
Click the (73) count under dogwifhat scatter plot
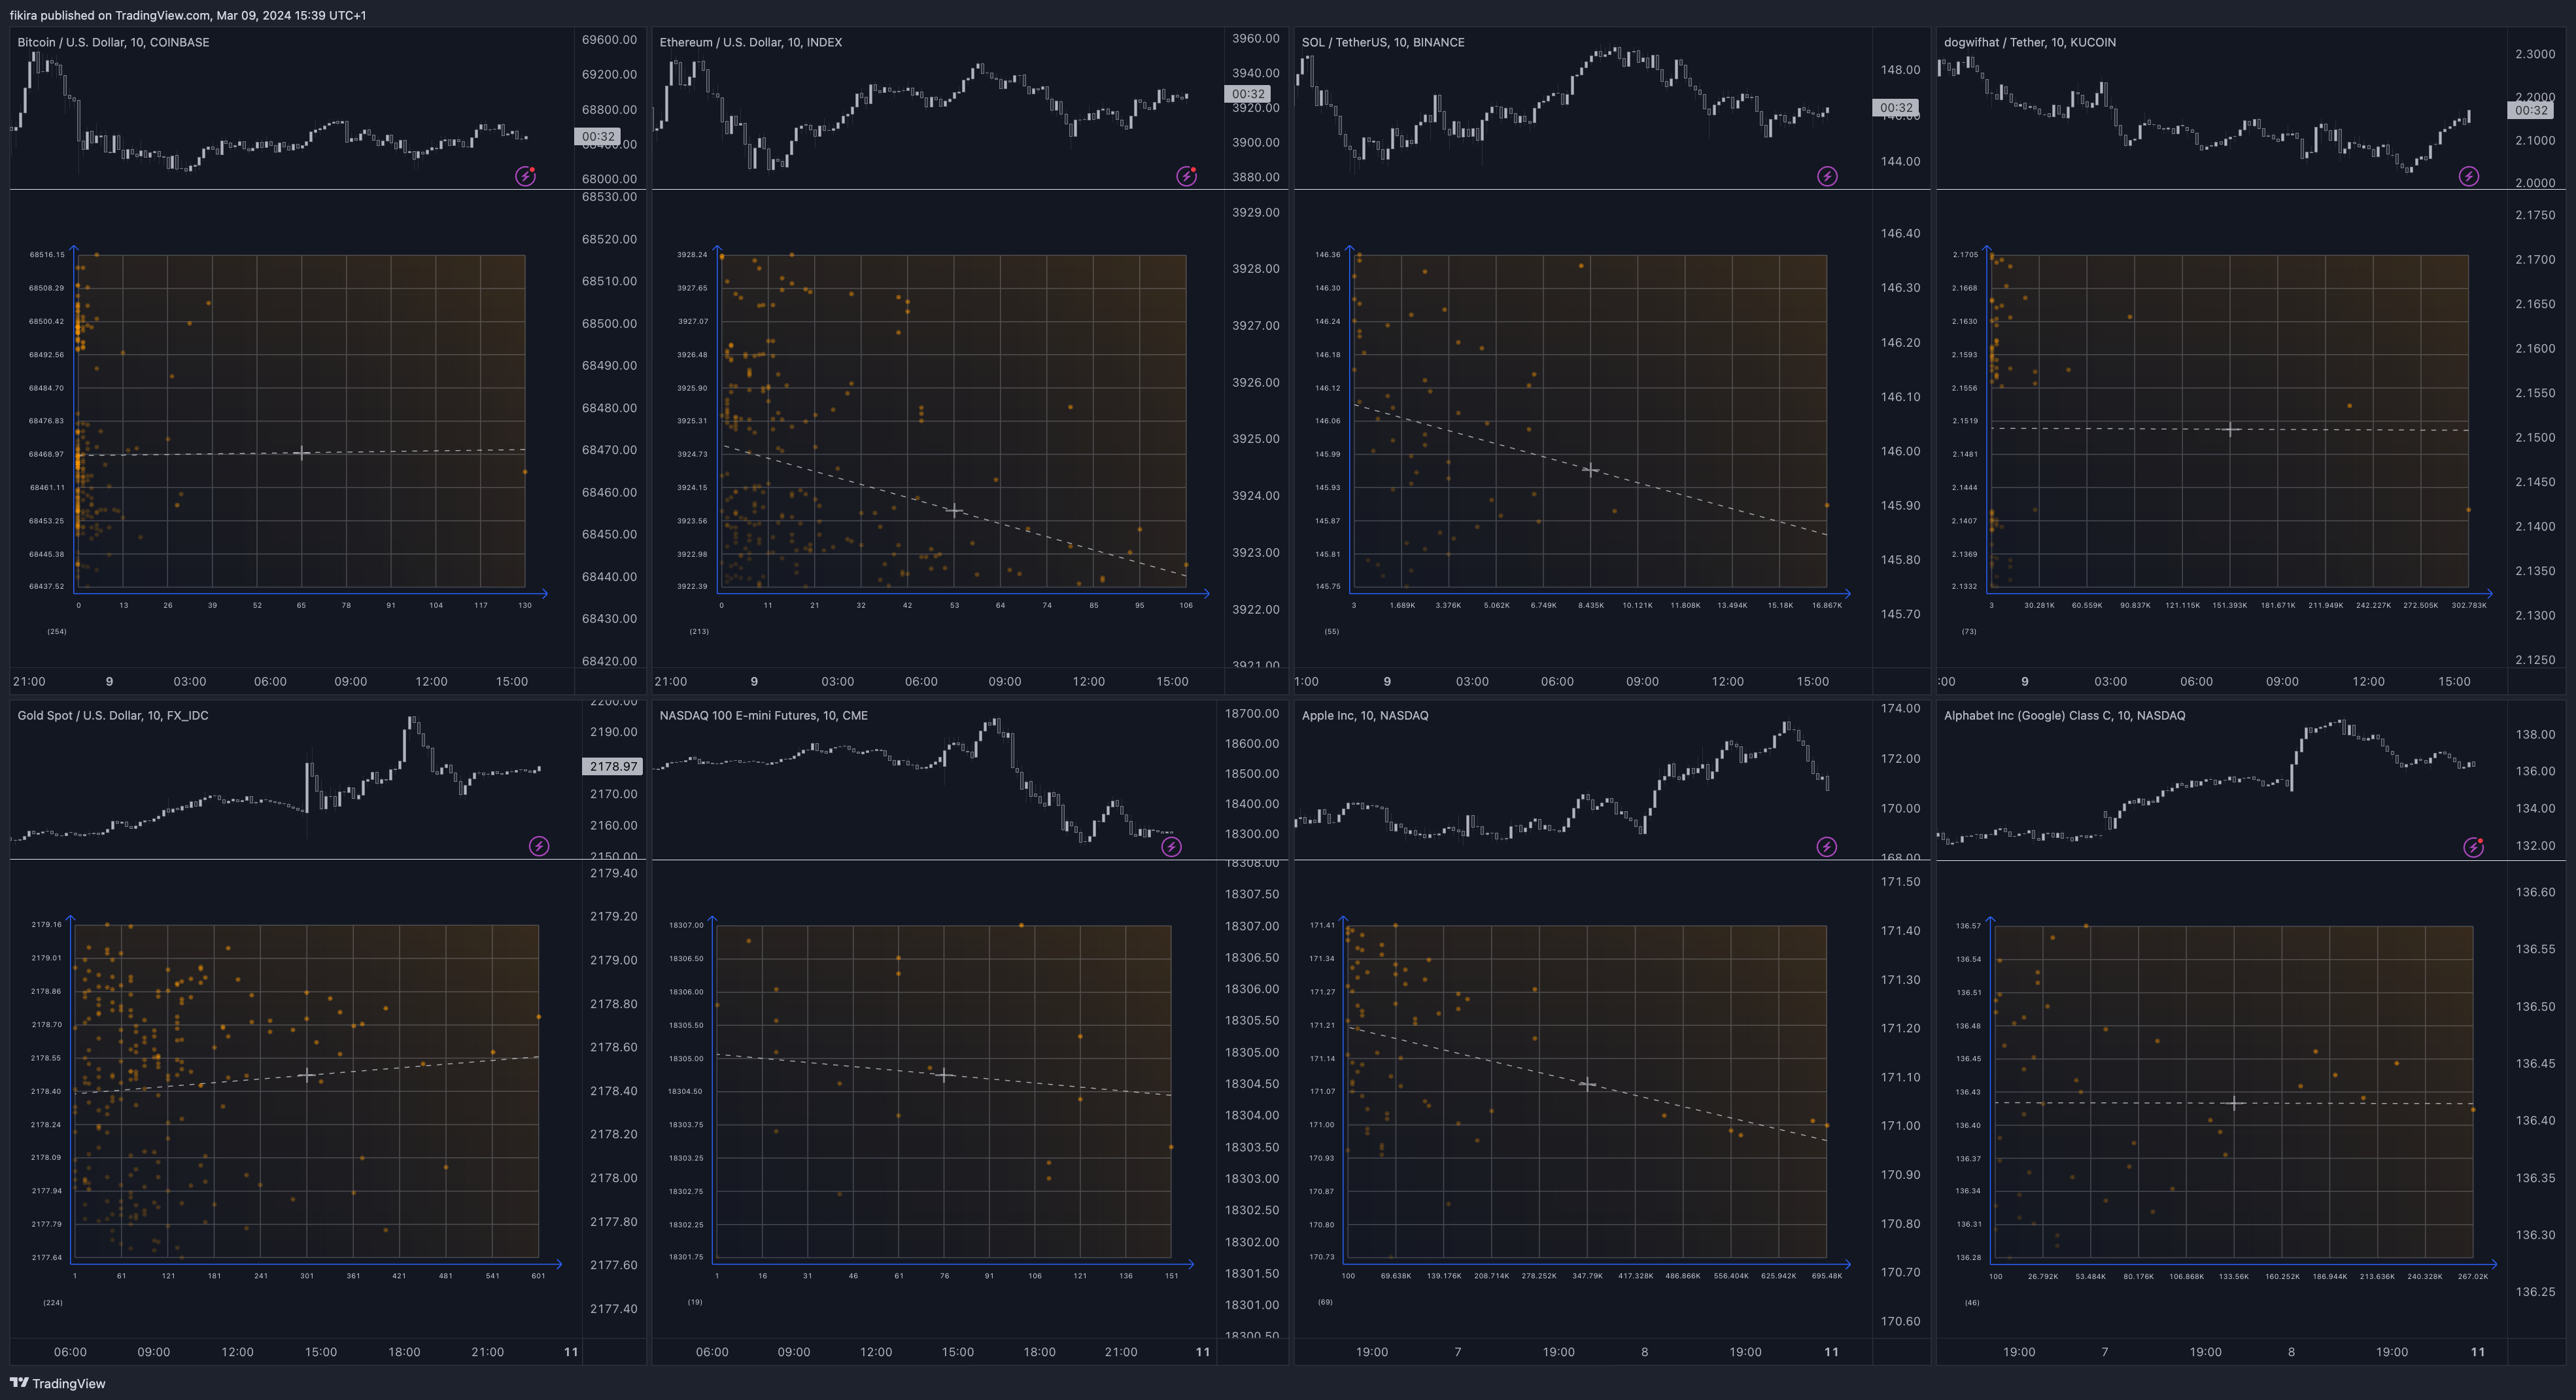click(1969, 631)
